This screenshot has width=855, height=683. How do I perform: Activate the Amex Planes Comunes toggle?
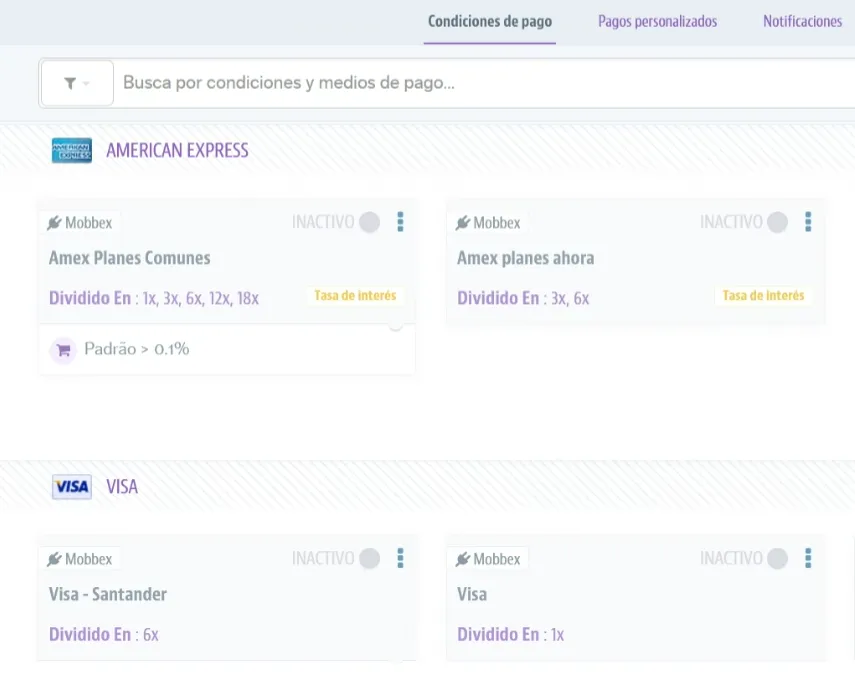tap(369, 222)
